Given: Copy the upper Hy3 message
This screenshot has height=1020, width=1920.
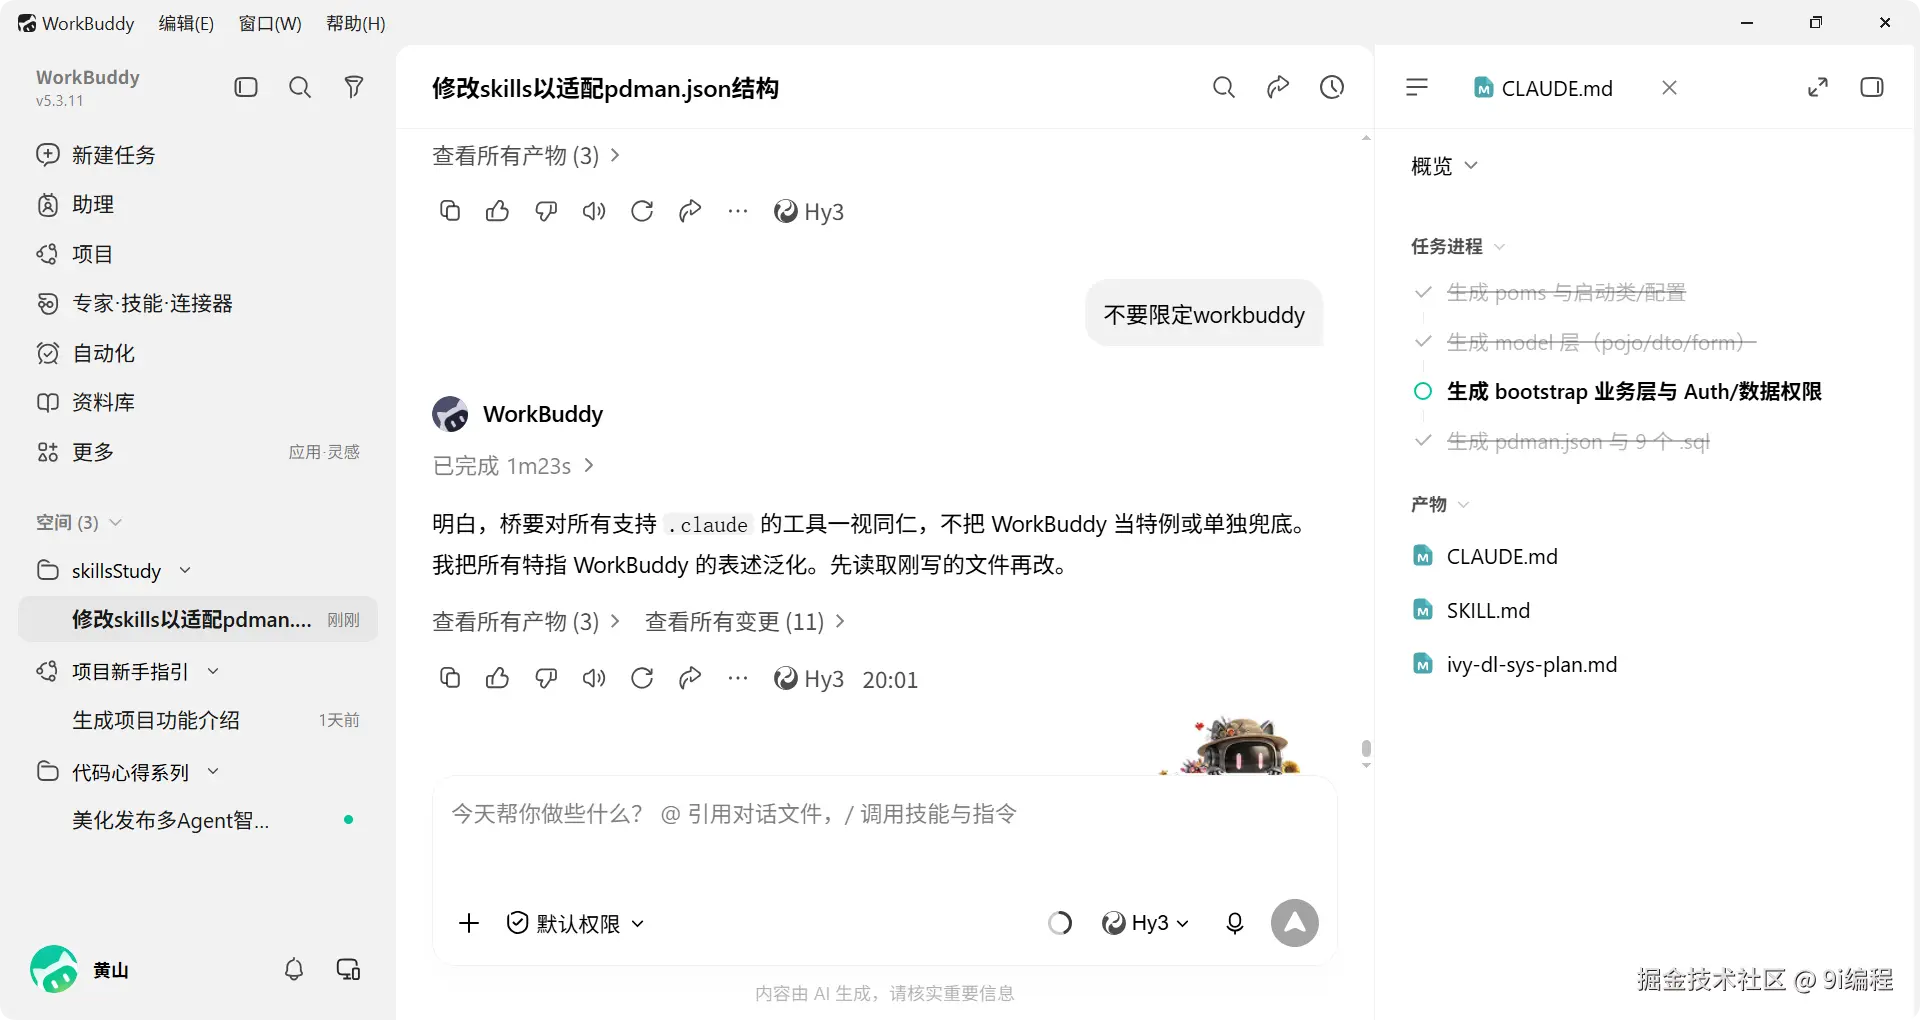Looking at the screenshot, I should click(x=450, y=211).
